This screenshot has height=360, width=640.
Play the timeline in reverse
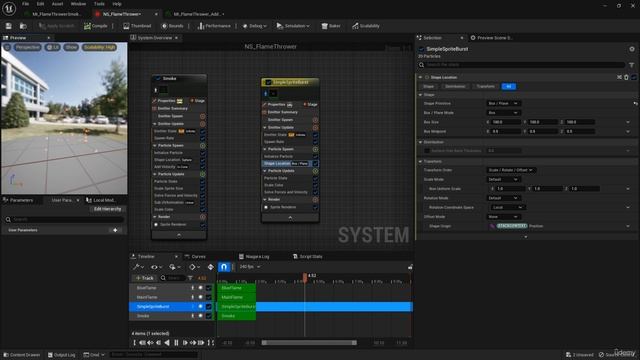click(167, 343)
